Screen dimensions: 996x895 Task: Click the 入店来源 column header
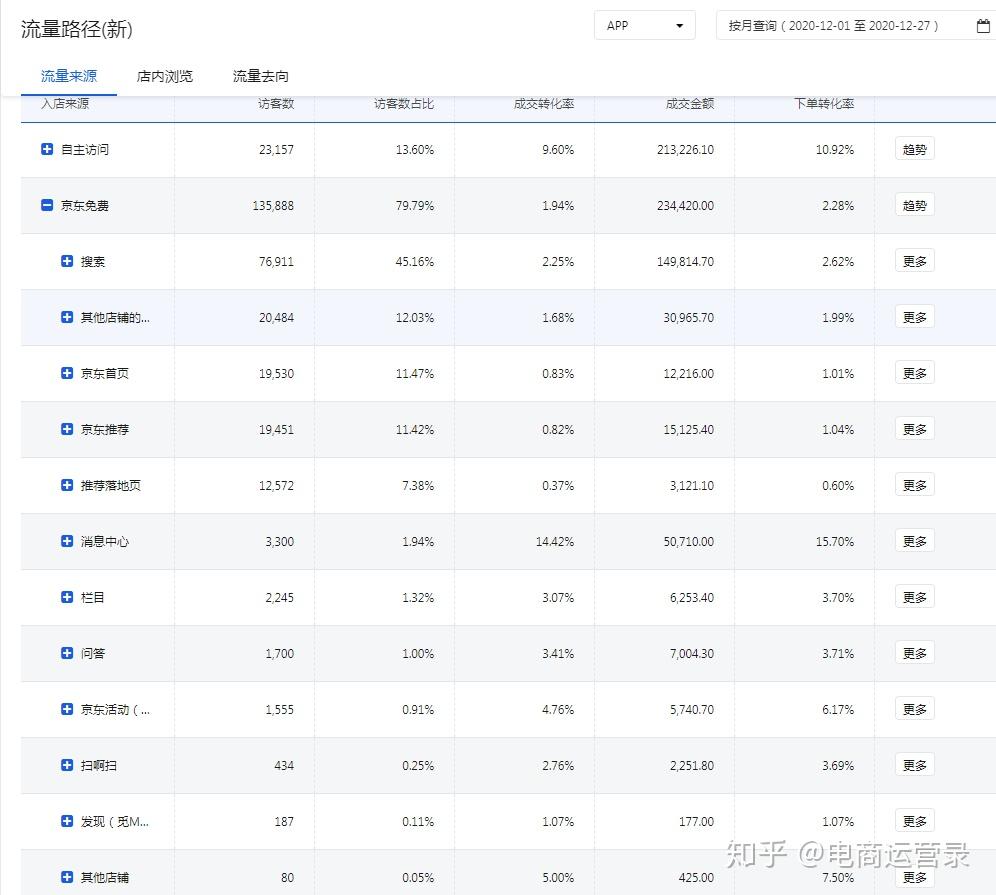(x=65, y=104)
